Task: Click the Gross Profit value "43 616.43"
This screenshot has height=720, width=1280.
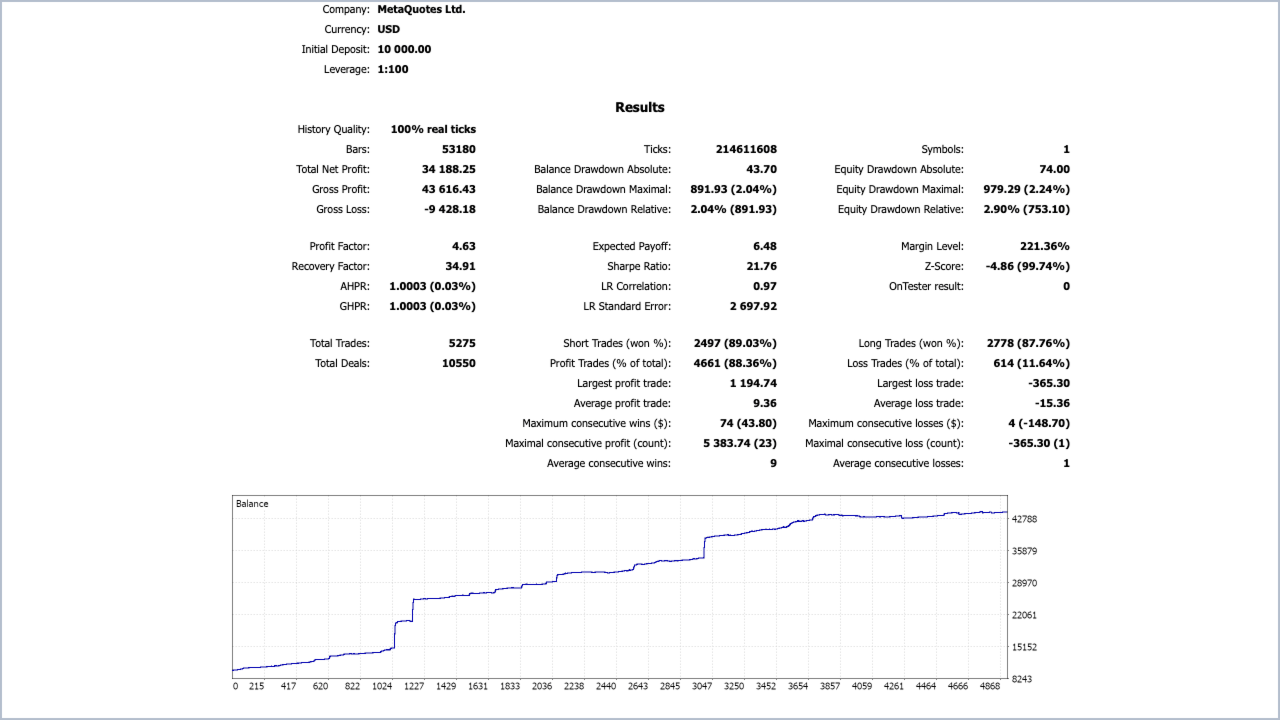Action: click(x=449, y=189)
